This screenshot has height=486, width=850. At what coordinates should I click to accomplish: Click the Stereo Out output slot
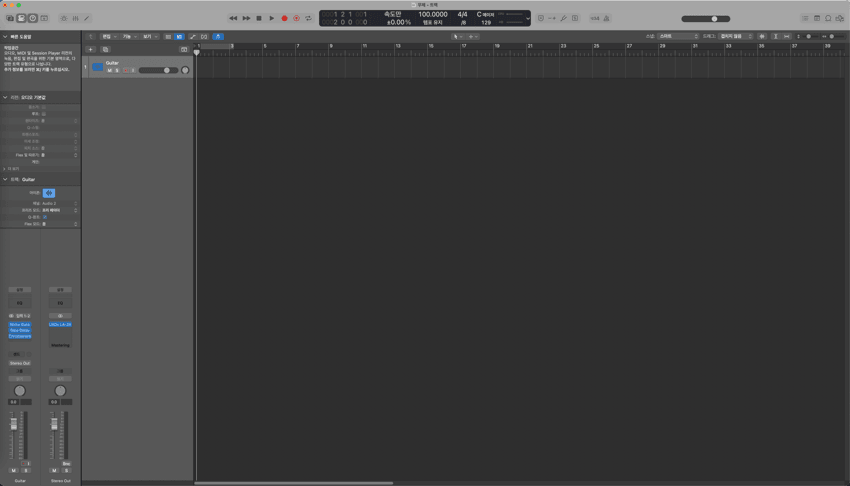point(20,363)
